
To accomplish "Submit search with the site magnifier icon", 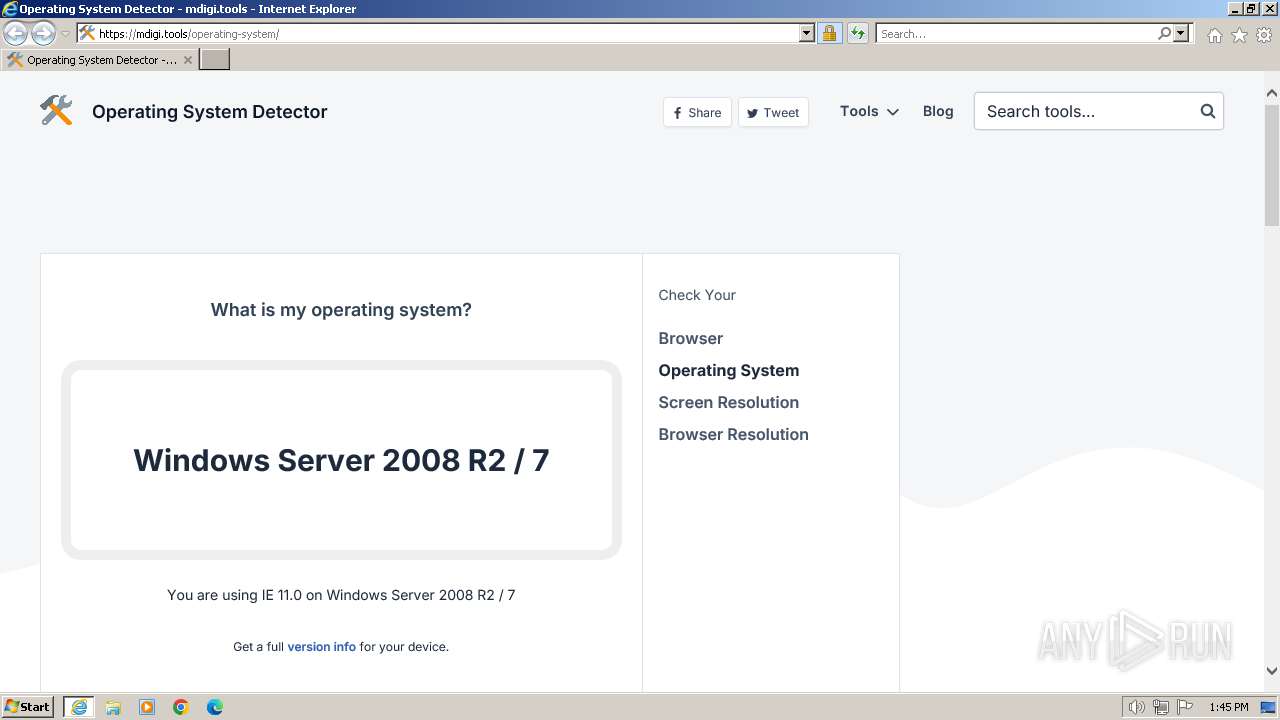I will [x=1208, y=111].
